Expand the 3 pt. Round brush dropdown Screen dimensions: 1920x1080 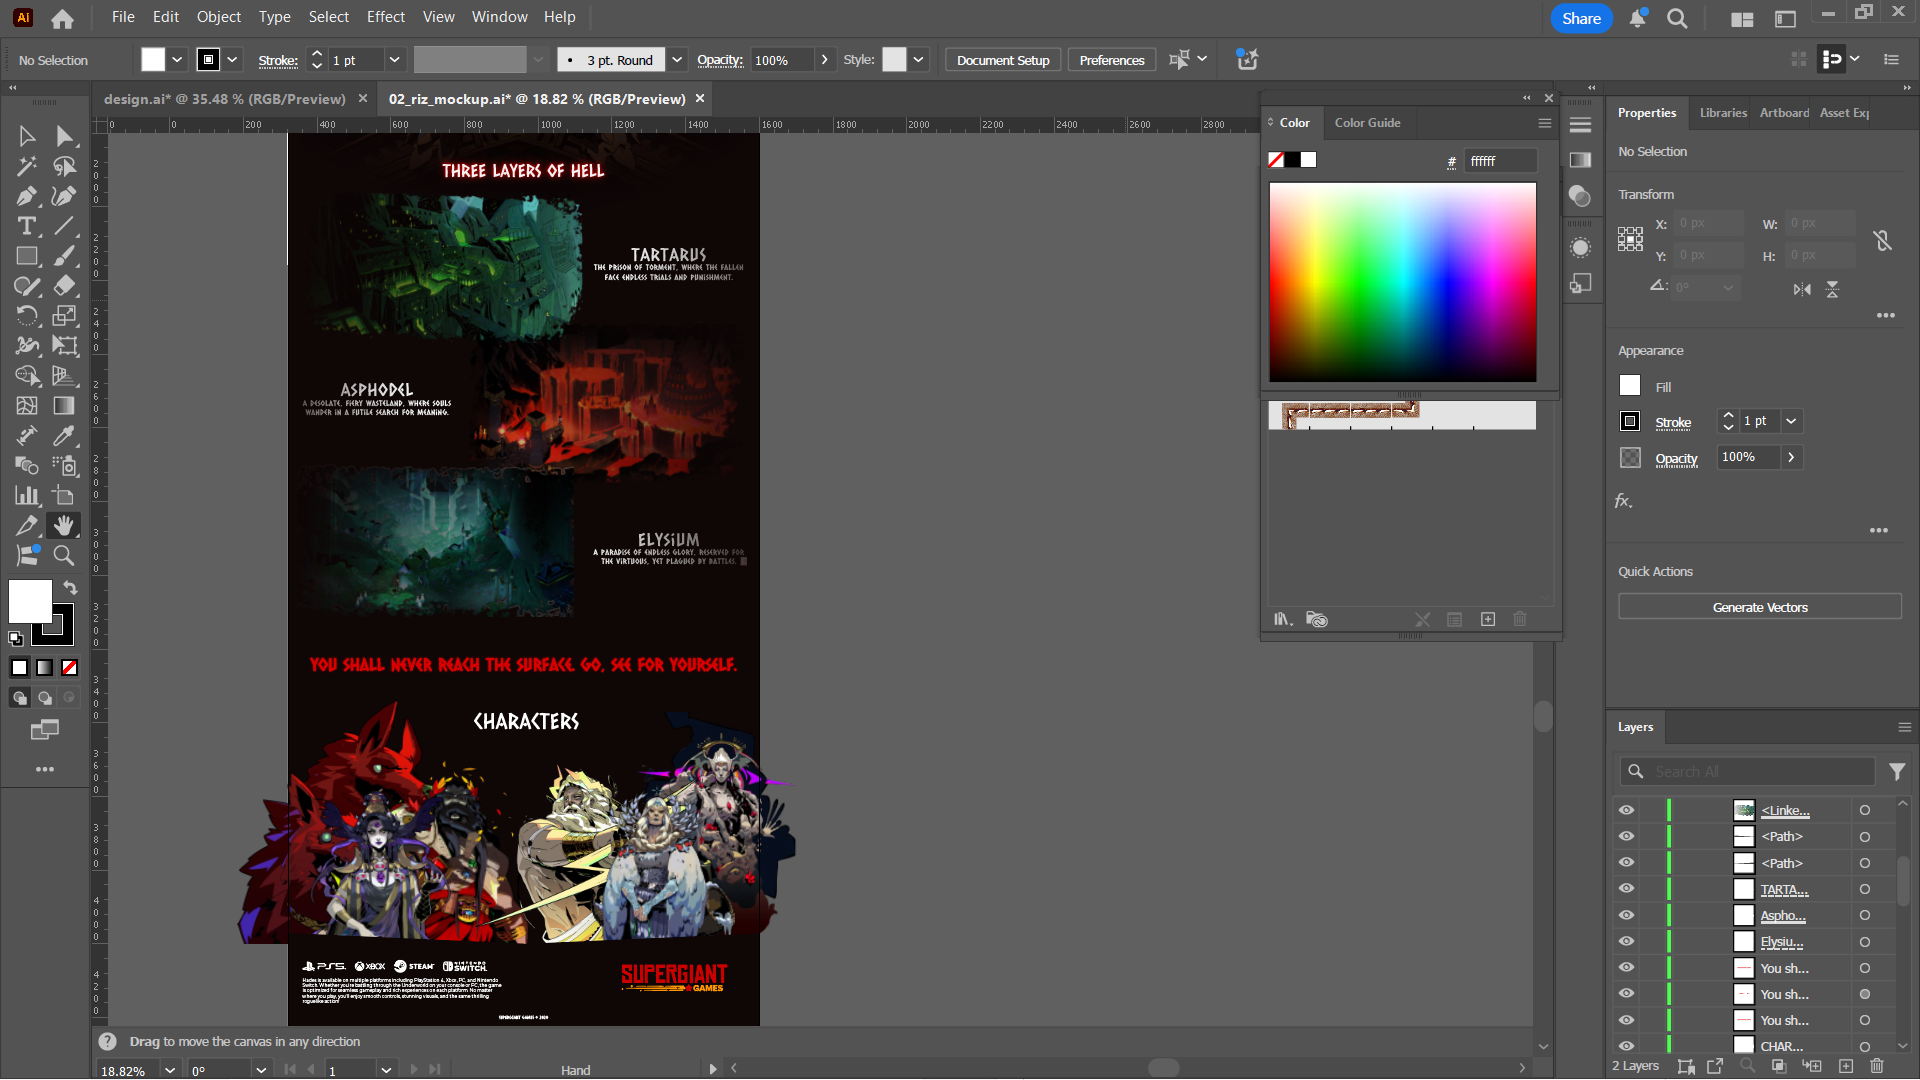pyautogui.click(x=677, y=60)
